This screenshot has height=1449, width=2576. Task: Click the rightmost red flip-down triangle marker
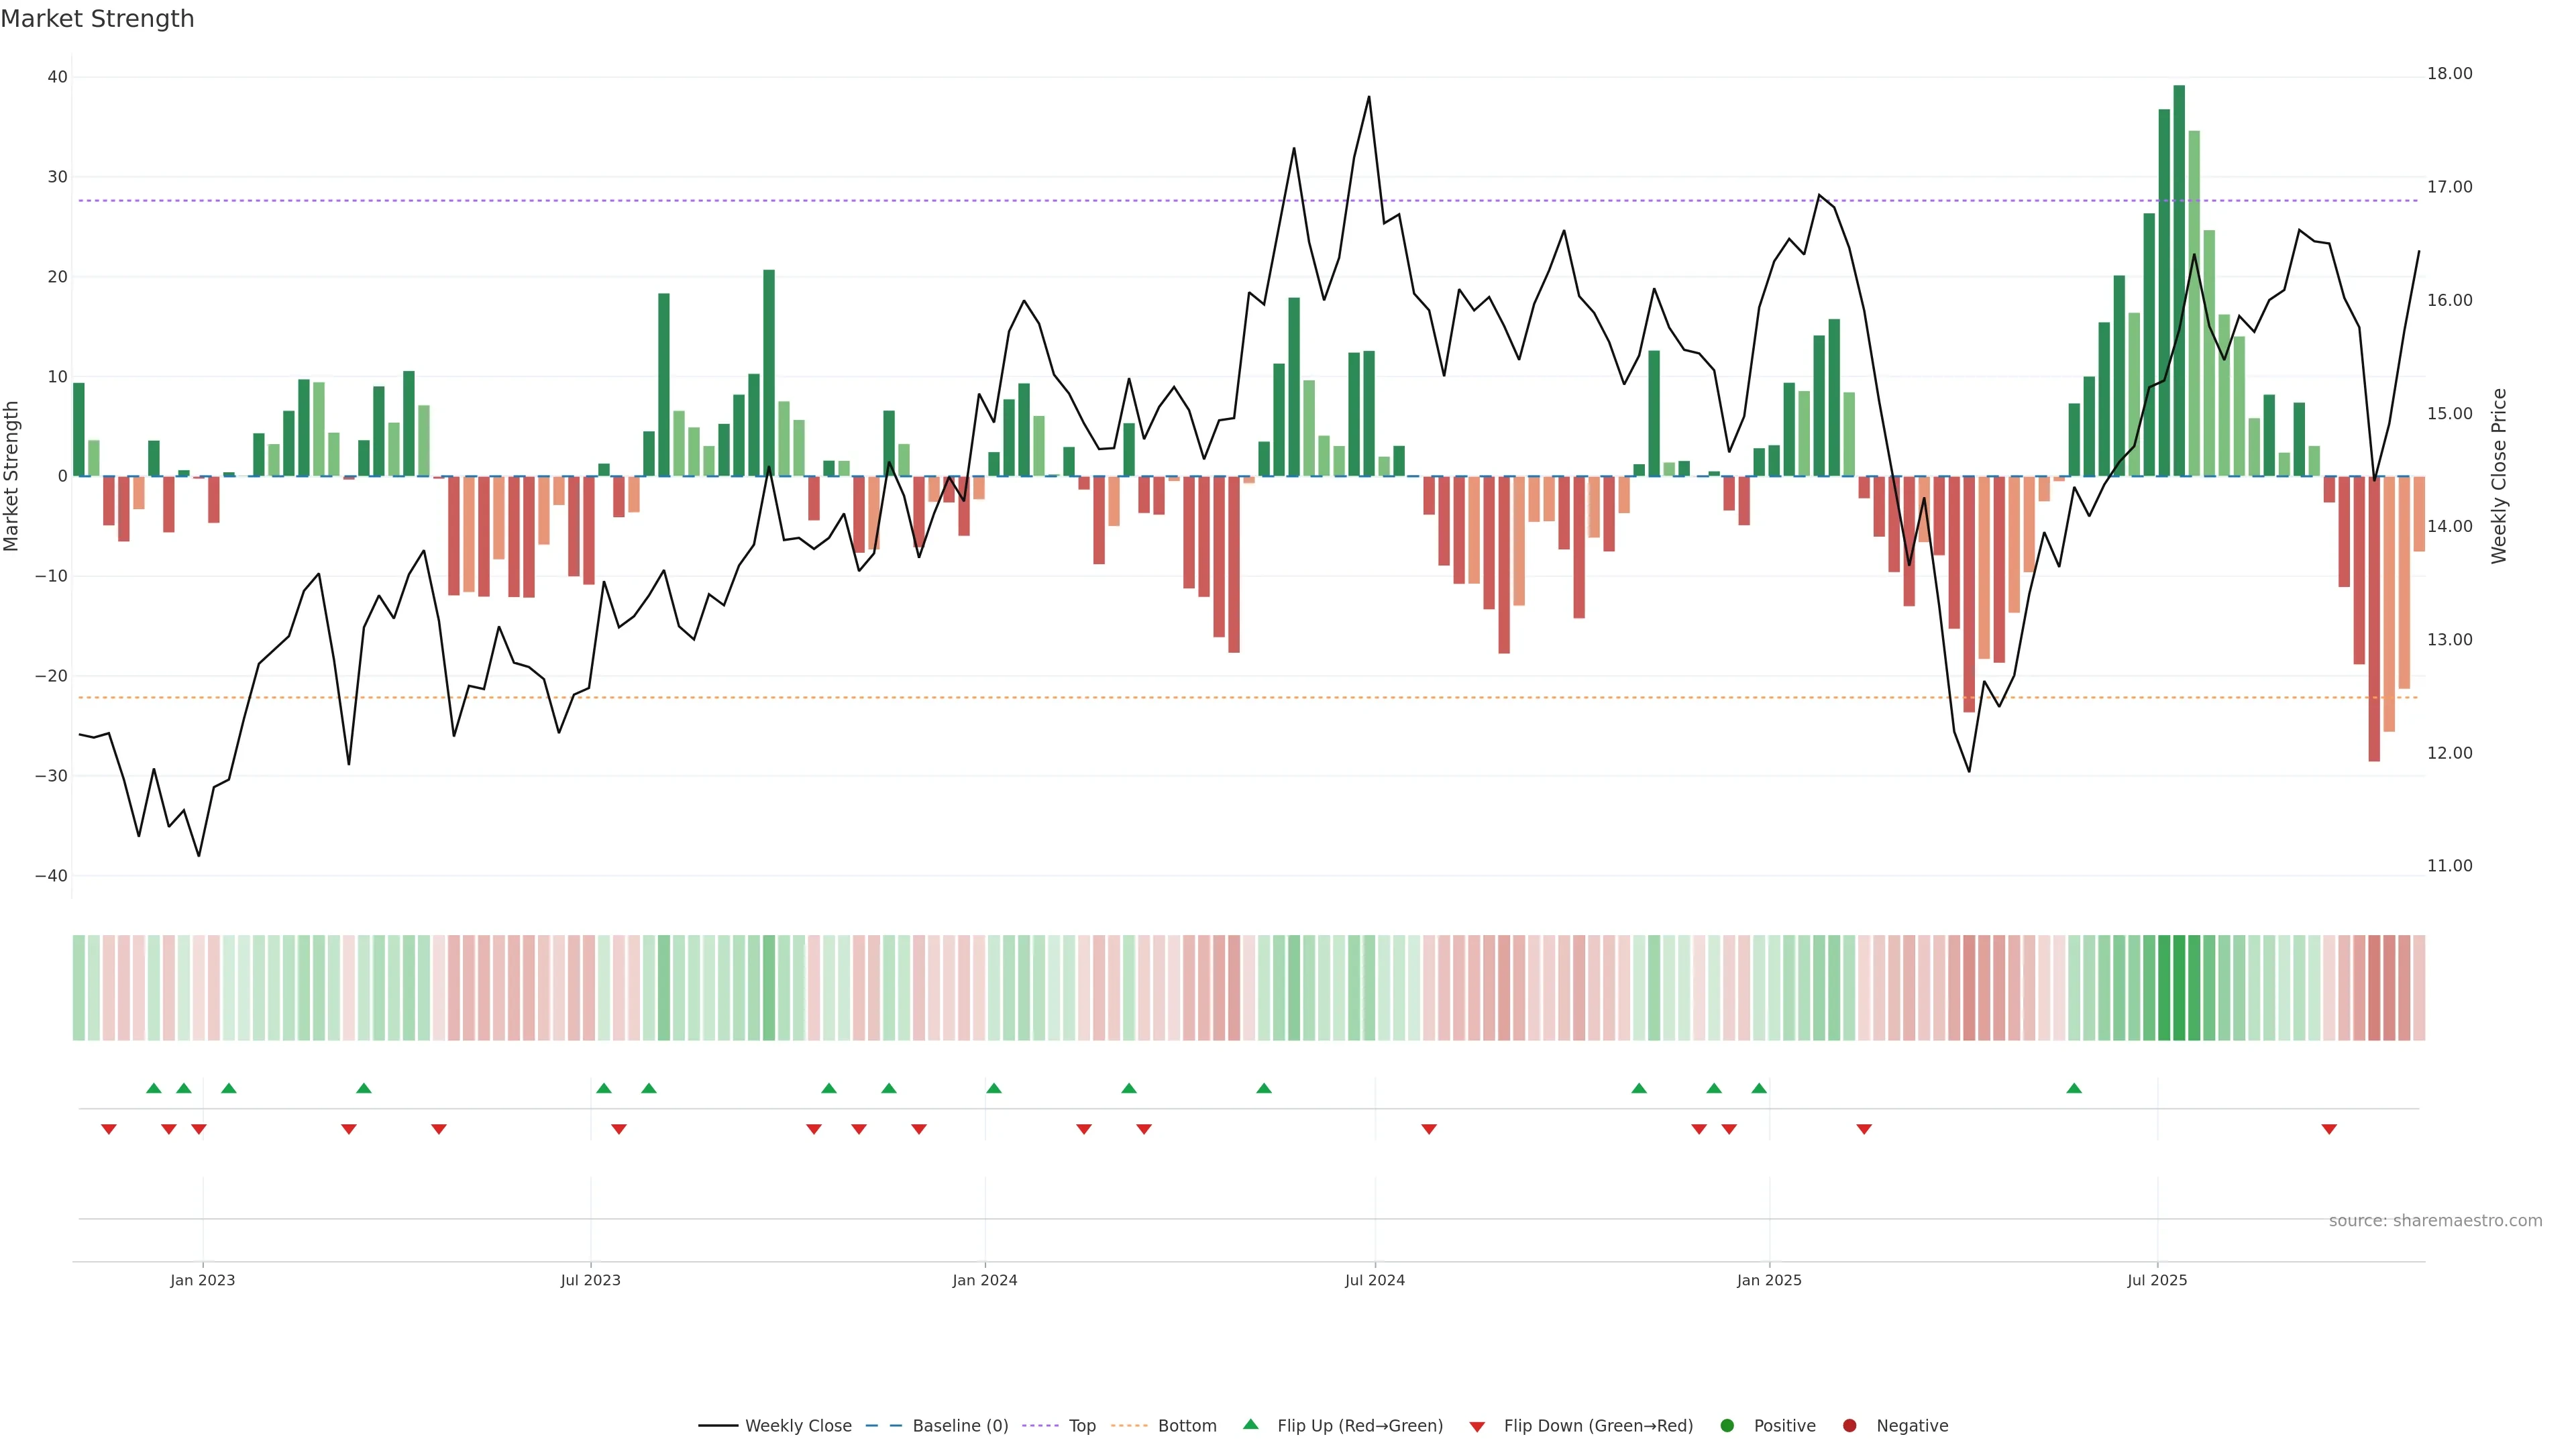click(x=2329, y=1129)
